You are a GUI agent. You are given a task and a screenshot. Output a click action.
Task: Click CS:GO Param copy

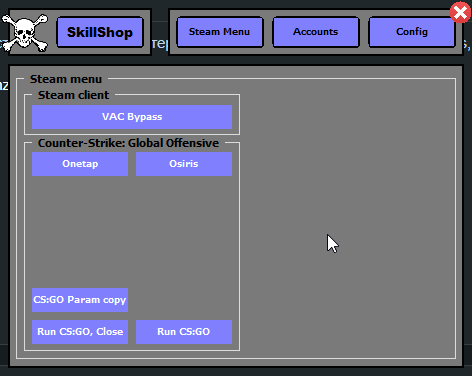[x=80, y=300]
